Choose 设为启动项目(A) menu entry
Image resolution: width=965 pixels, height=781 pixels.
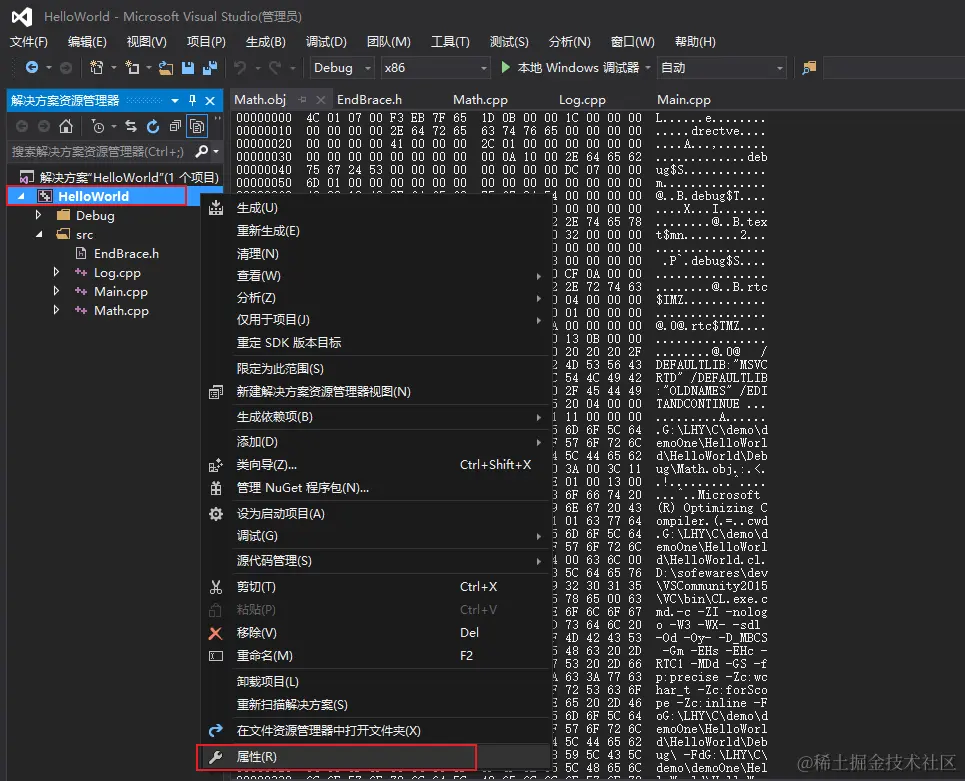[x=376, y=514]
